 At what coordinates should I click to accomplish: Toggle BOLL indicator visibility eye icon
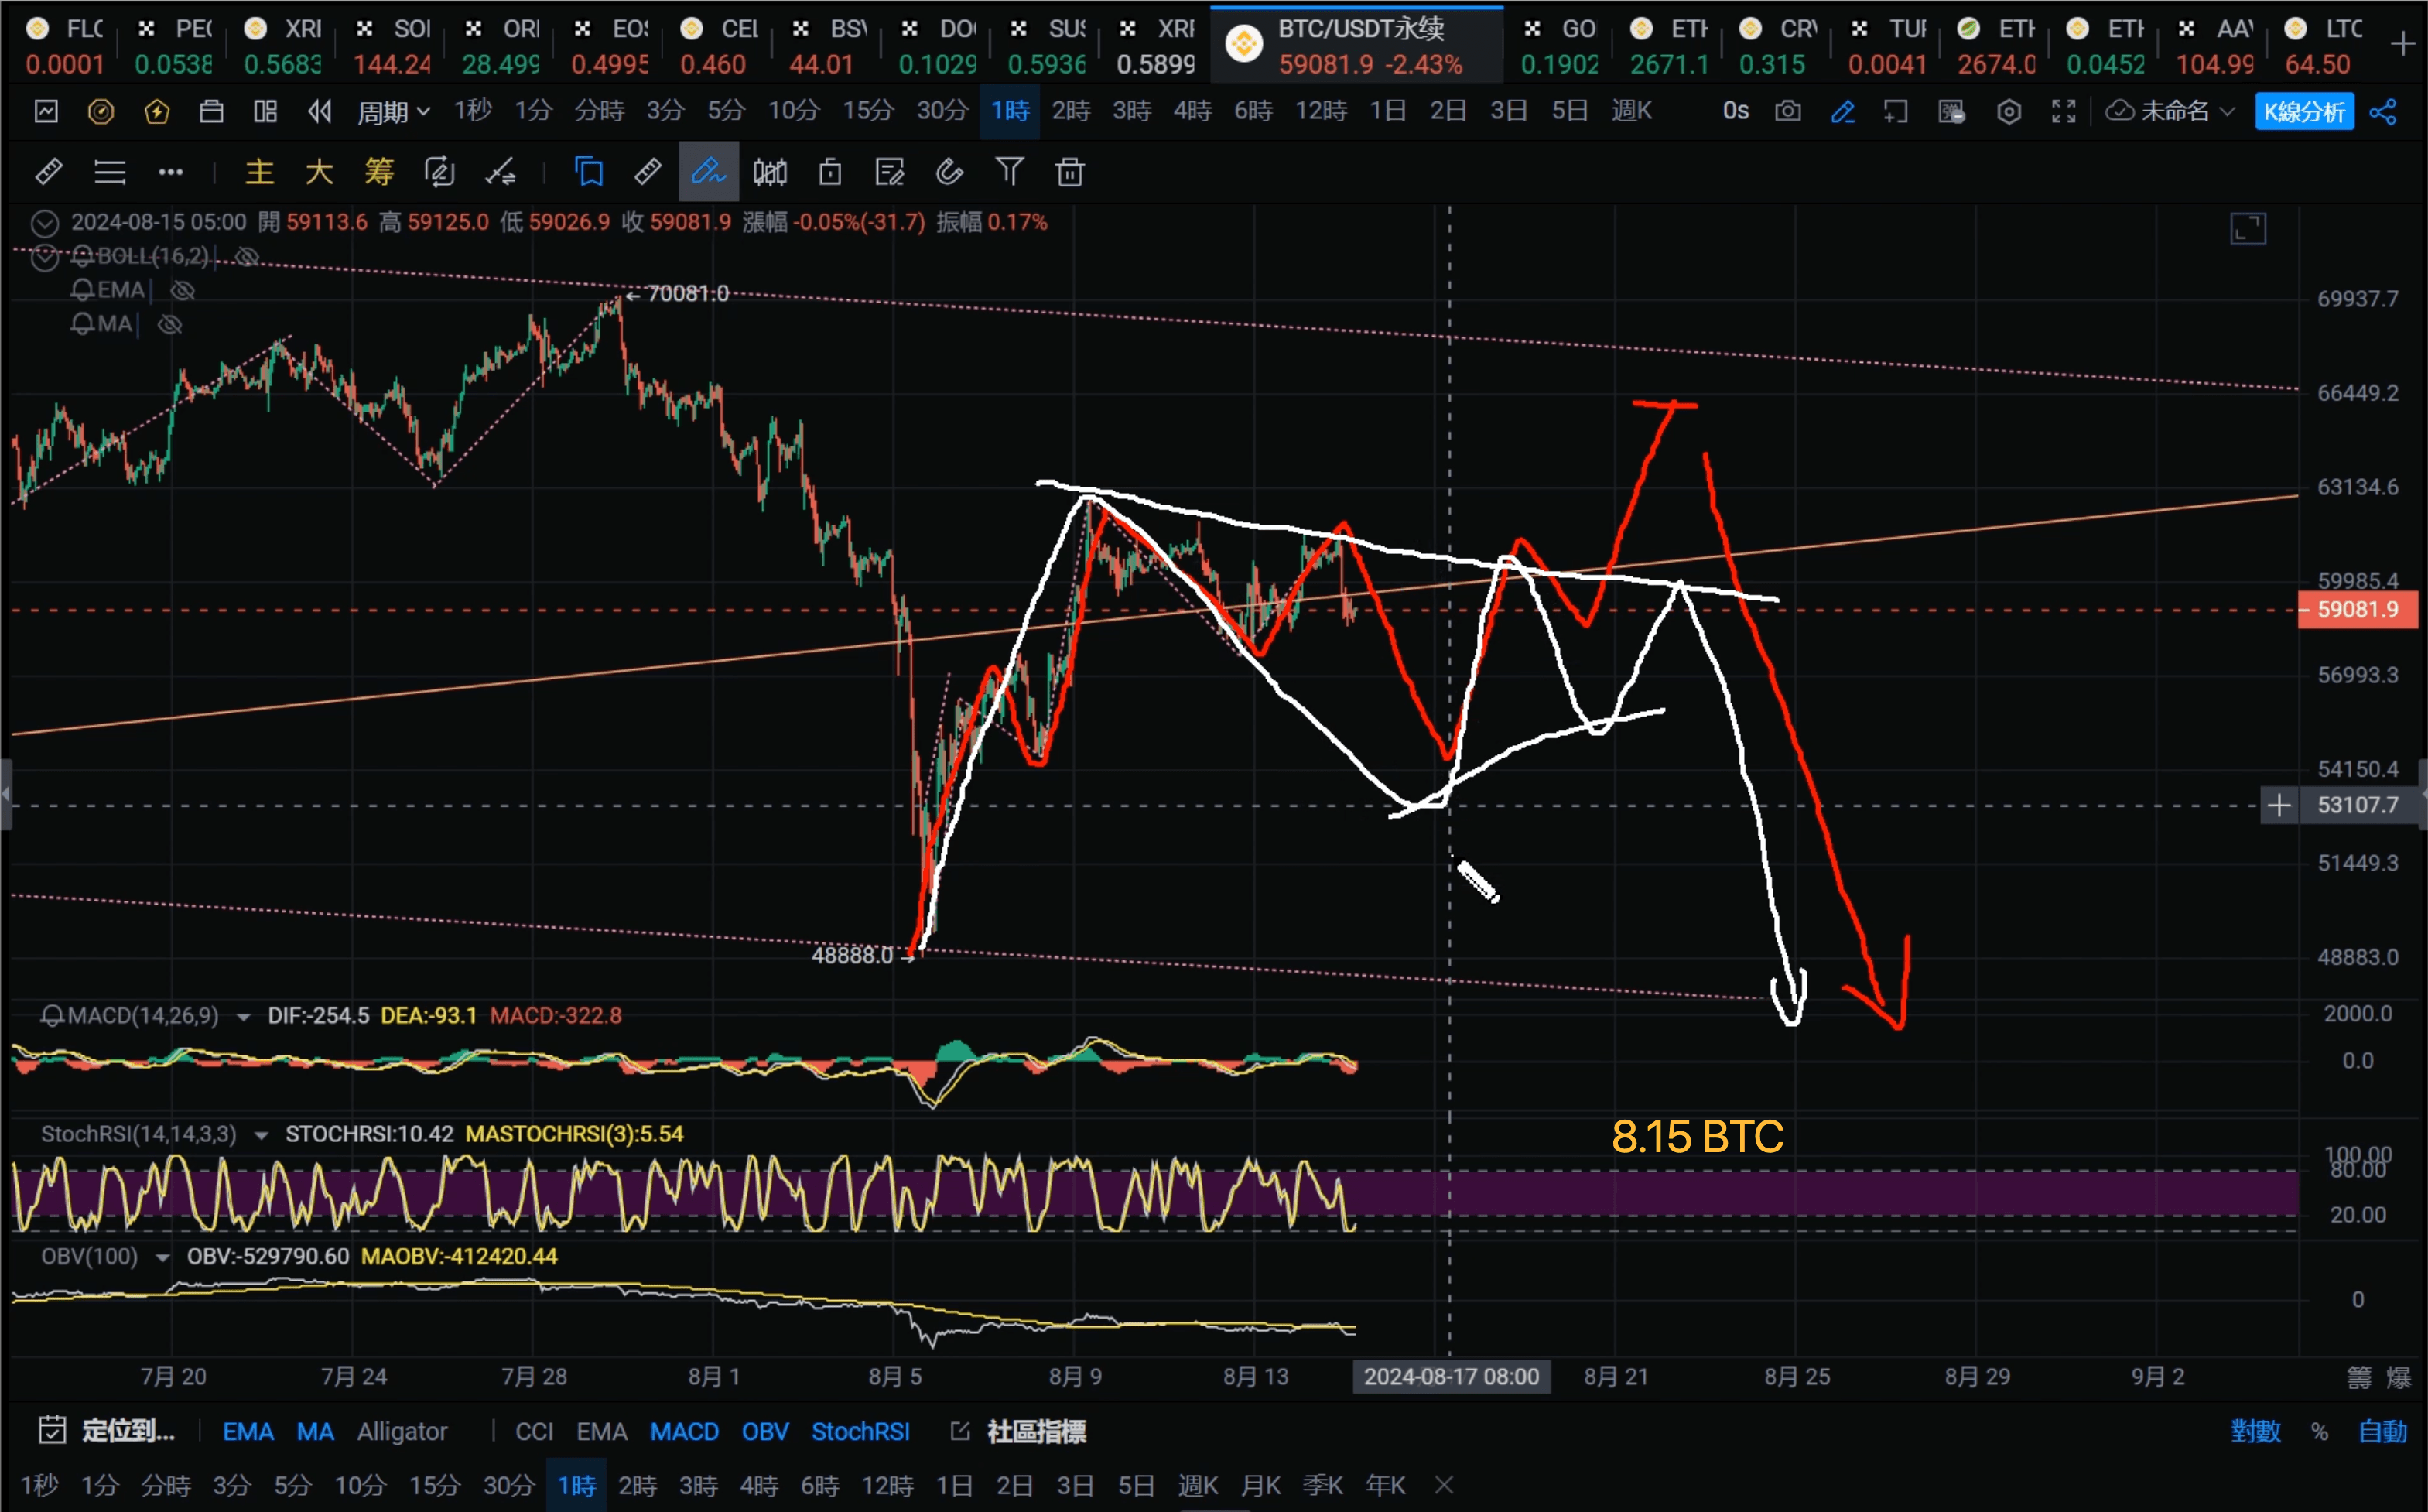(247, 257)
